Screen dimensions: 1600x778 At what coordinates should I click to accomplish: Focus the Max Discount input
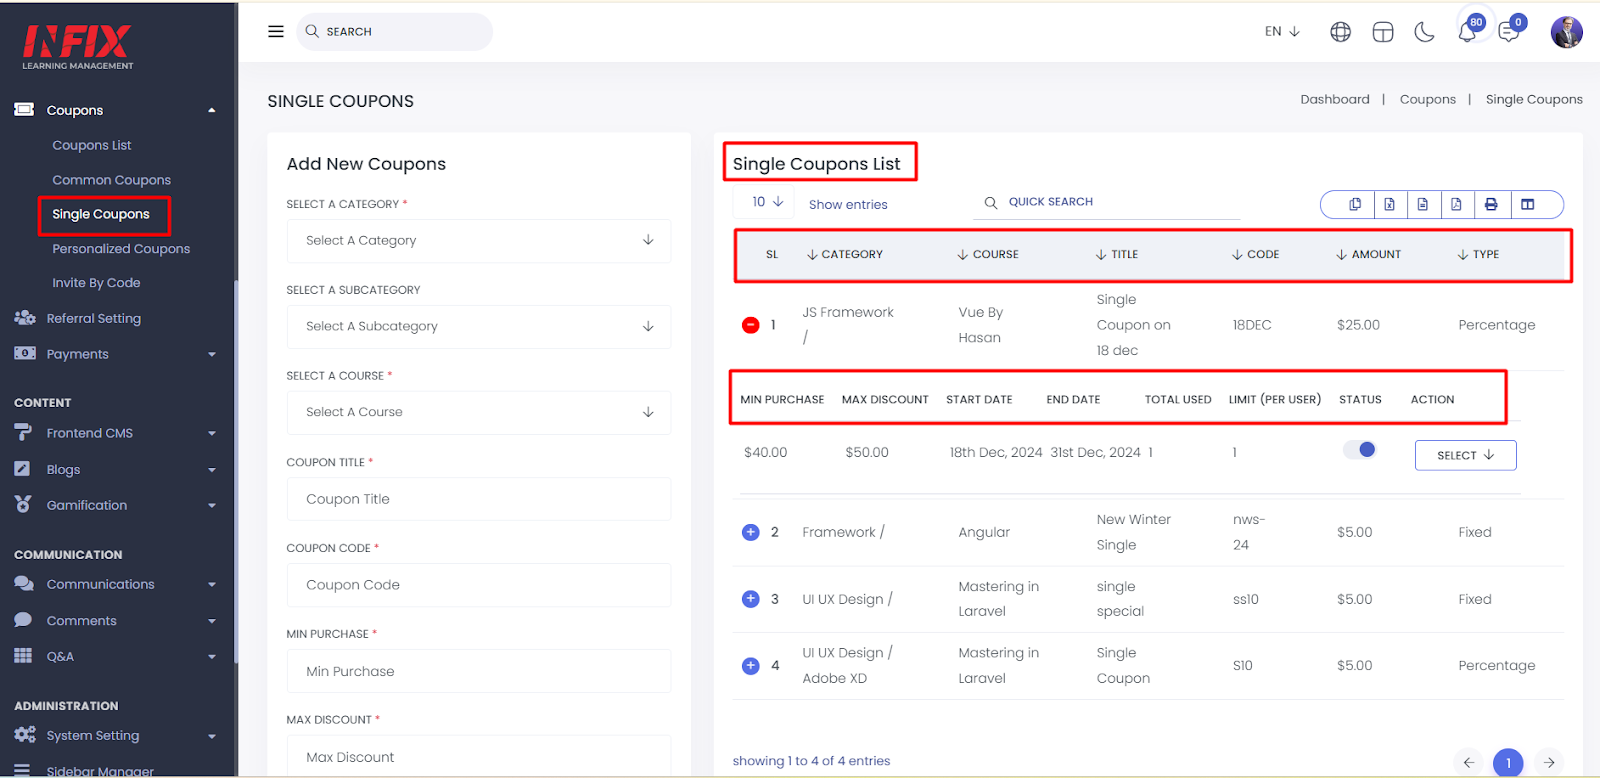tap(478, 757)
